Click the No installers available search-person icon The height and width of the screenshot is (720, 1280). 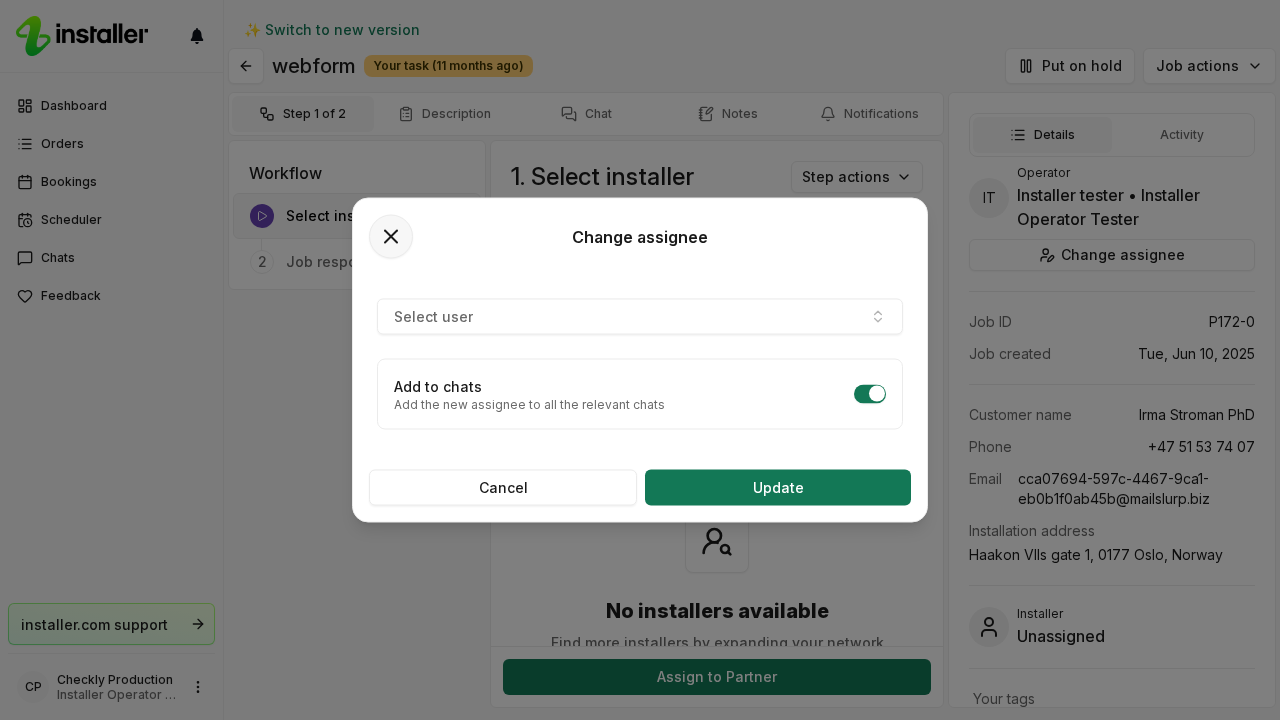(717, 542)
